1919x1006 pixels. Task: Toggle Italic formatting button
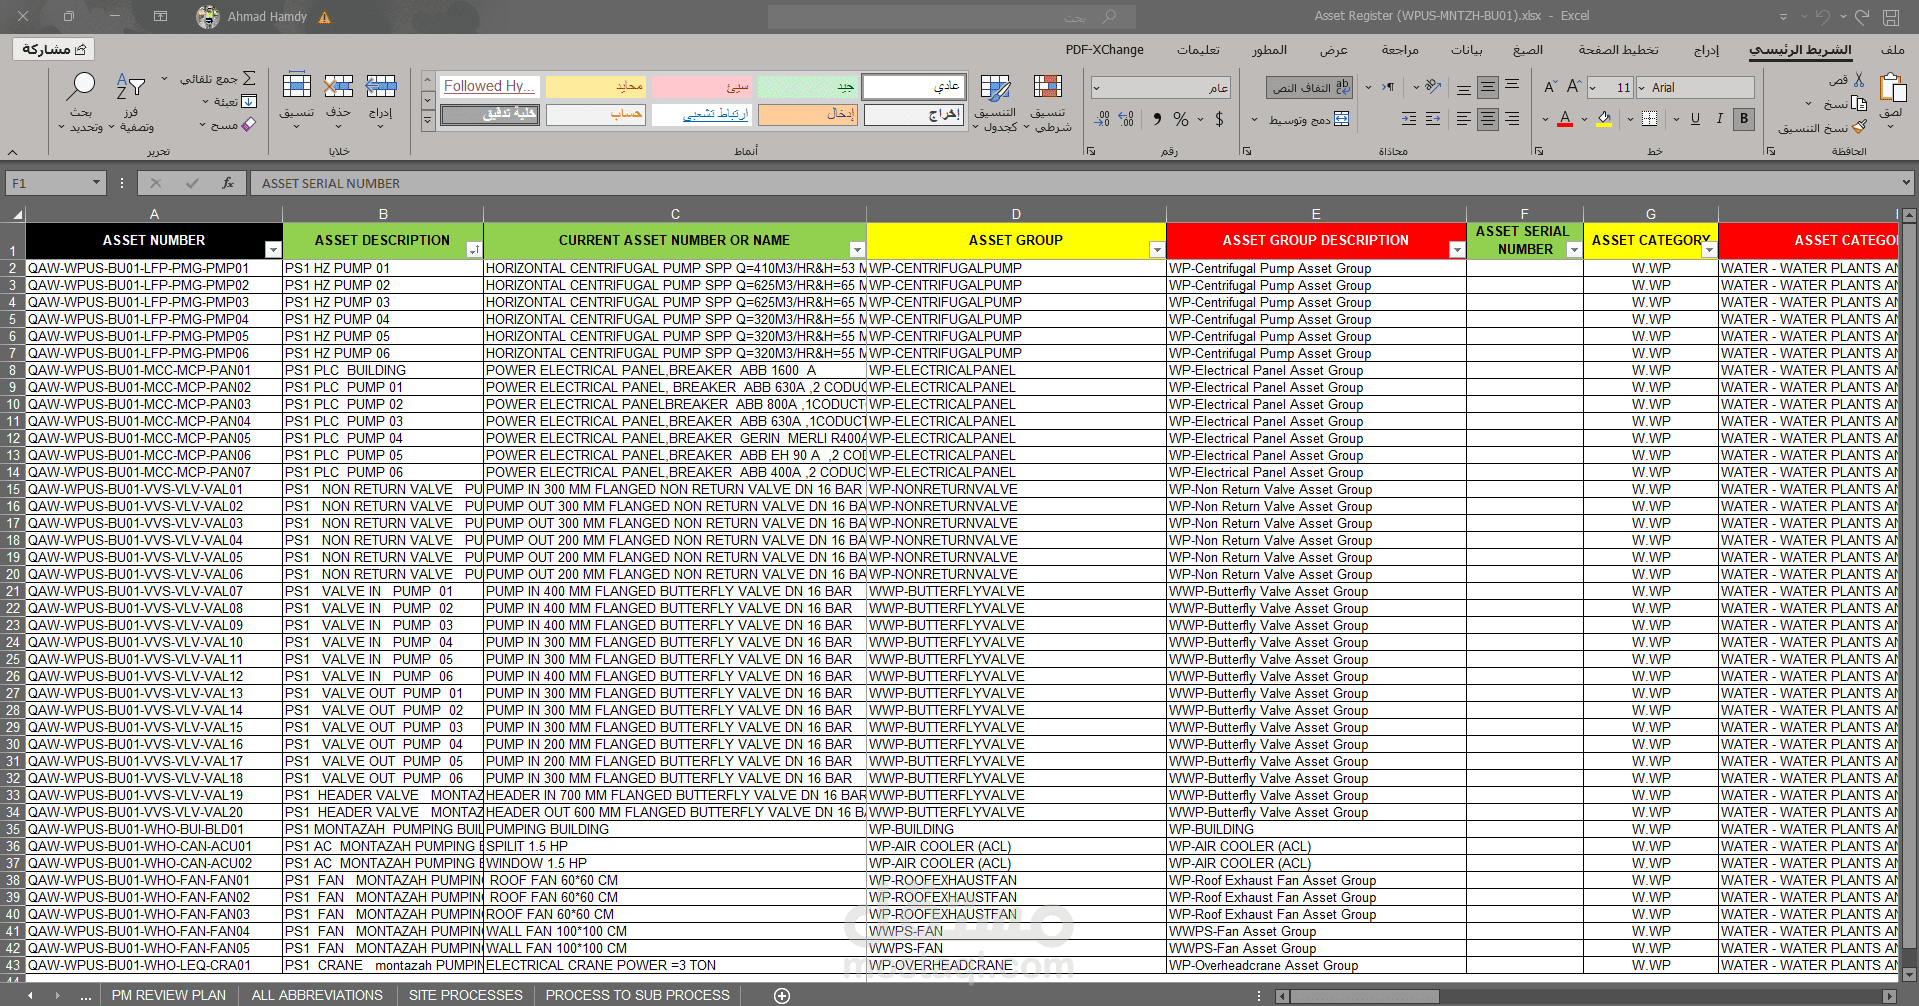pyautogui.click(x=1719, y=118)
